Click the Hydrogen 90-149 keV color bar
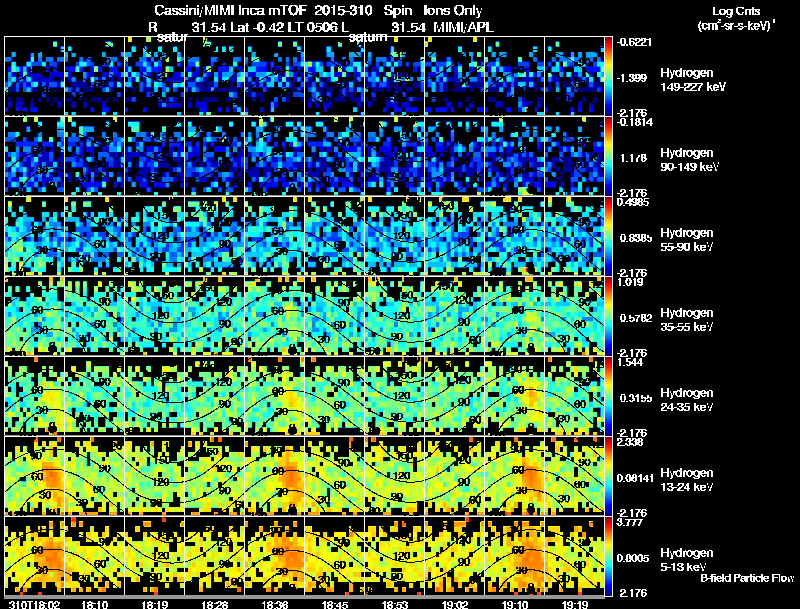The height and width of the screenshot is (609, 800). (608, 156)
